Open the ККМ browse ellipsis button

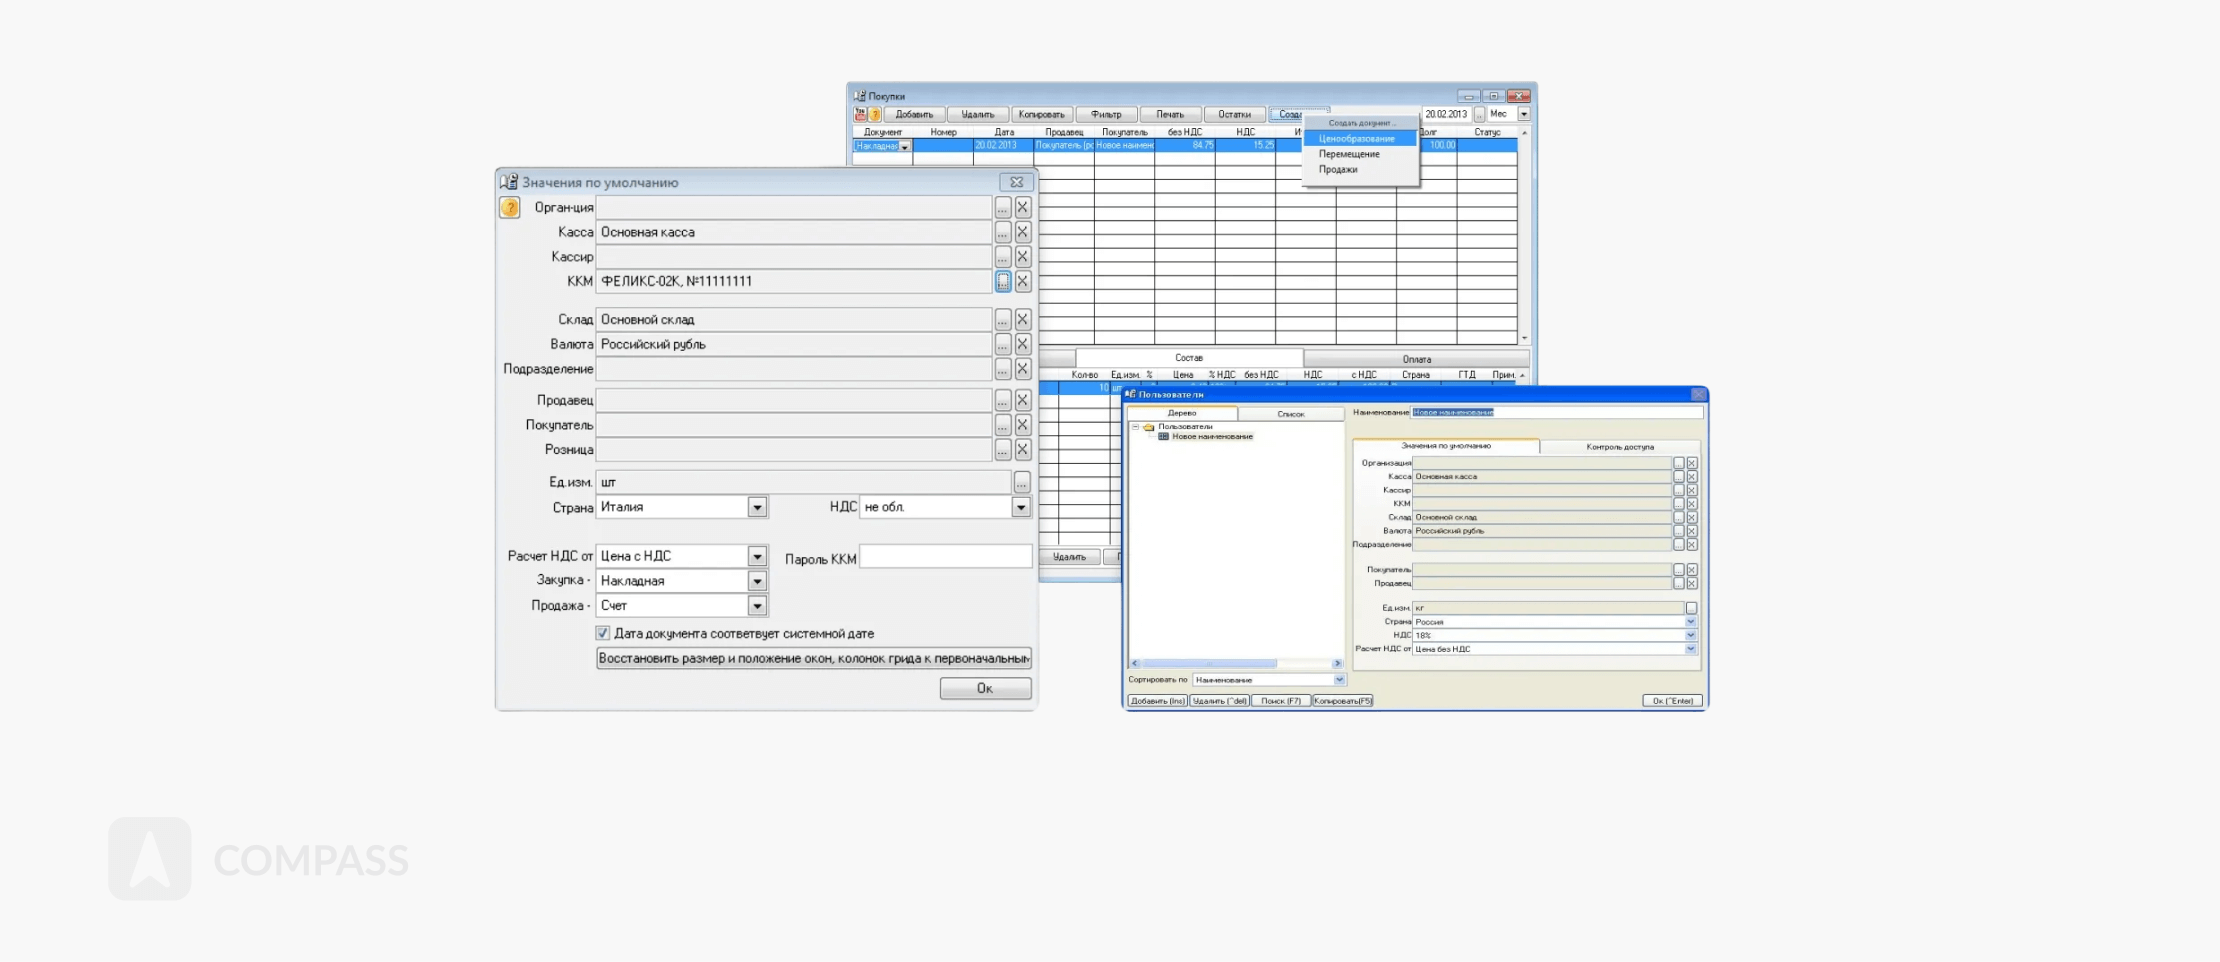coord(1002,282)
